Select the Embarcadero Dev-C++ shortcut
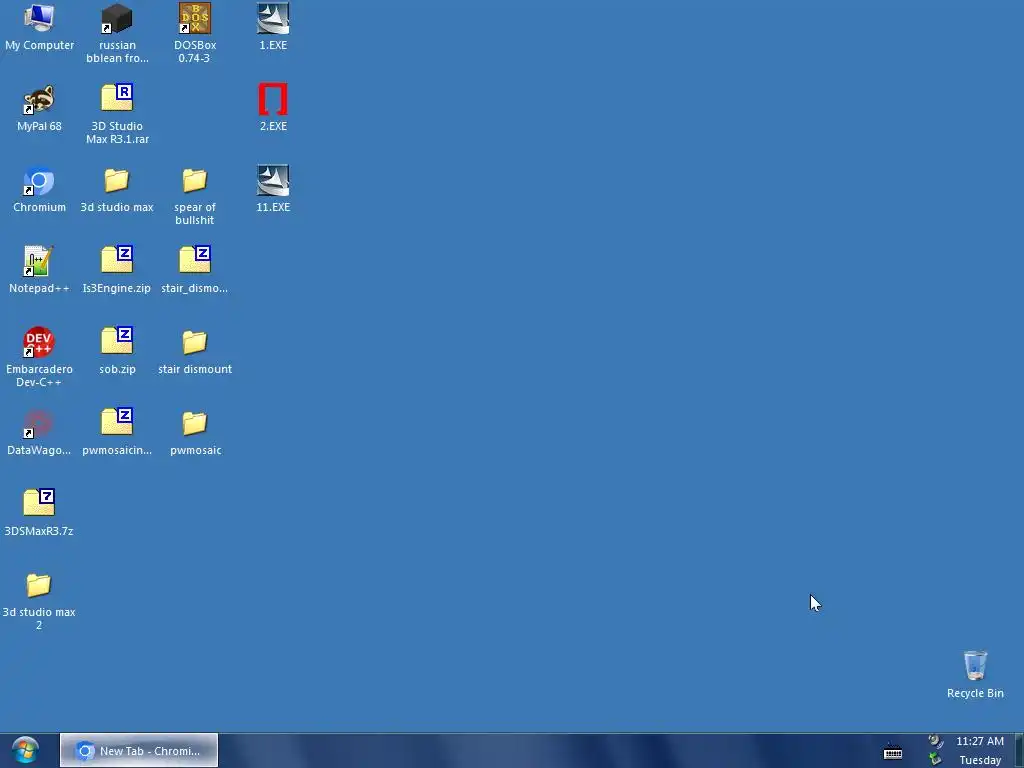The width and height of the screenshot is (1024, 768). click(39, 357)
